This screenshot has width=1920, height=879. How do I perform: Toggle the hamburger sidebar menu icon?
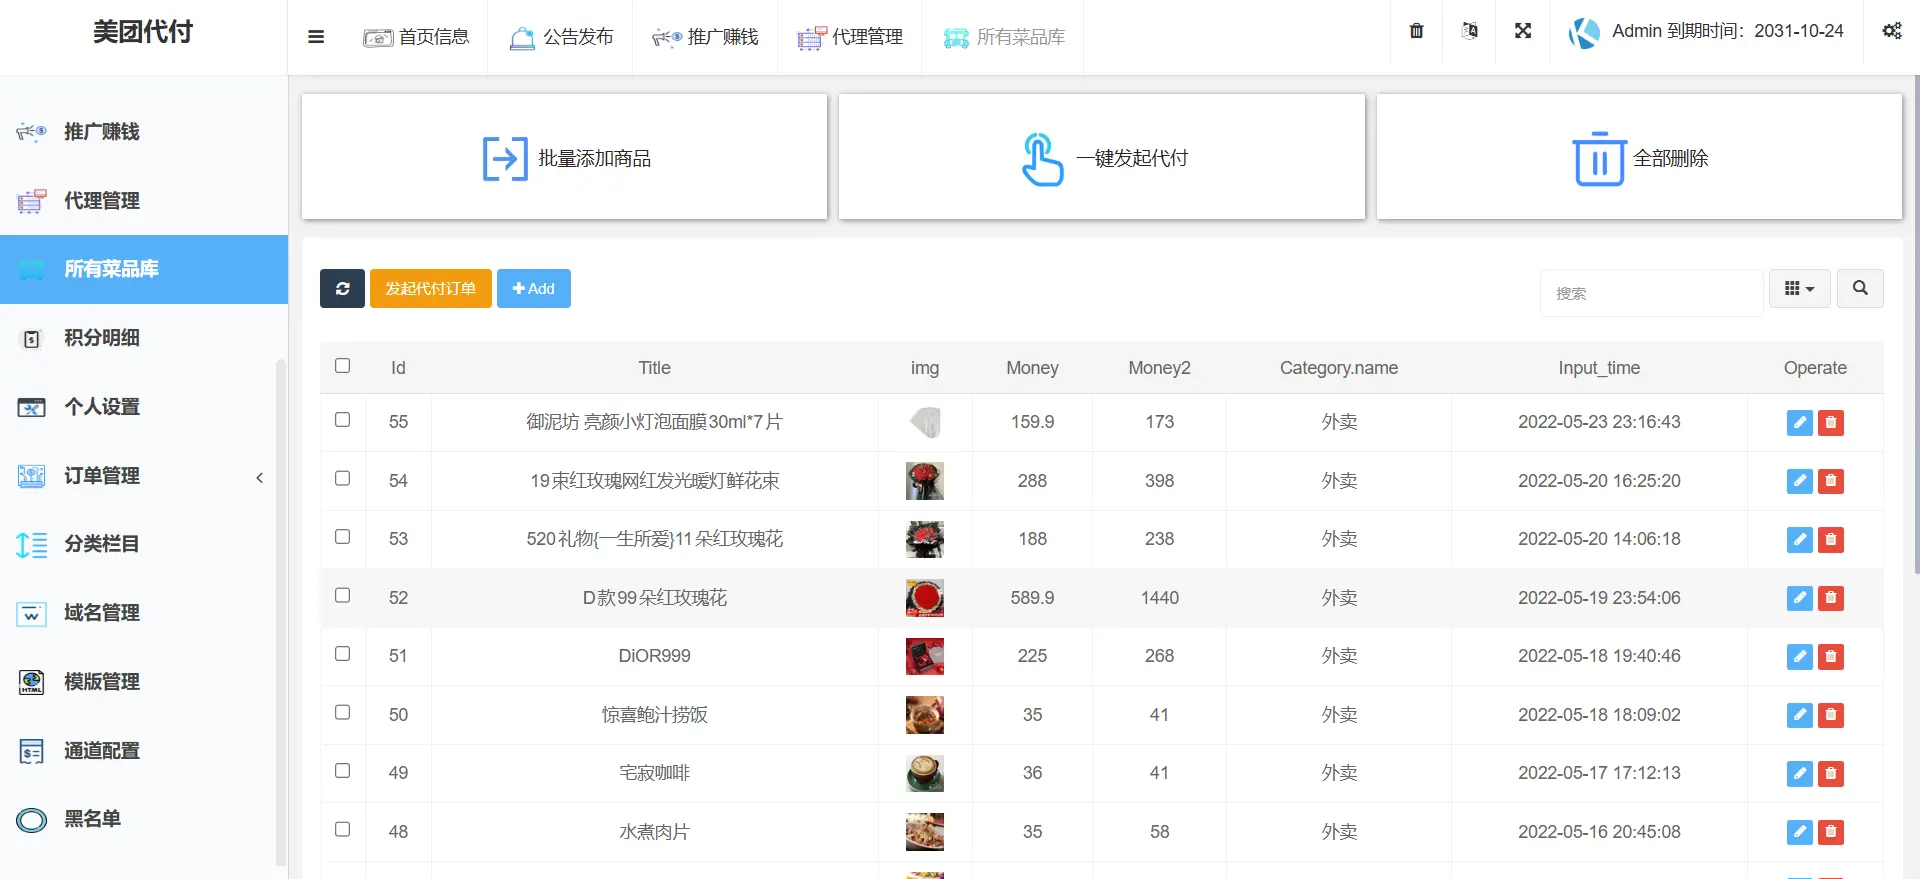[x=316, y=37]
